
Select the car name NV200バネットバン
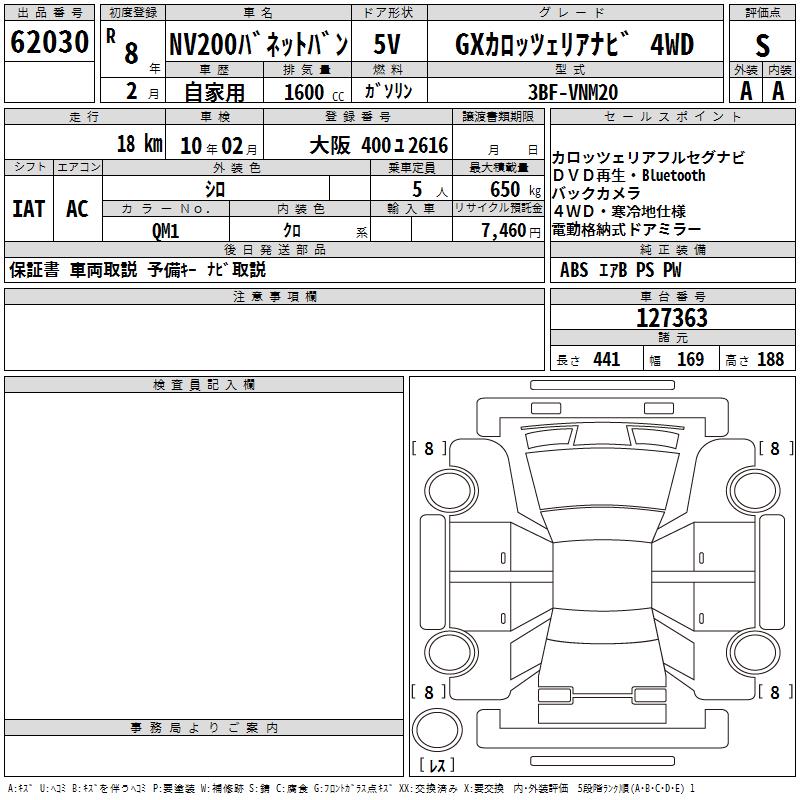258,44
